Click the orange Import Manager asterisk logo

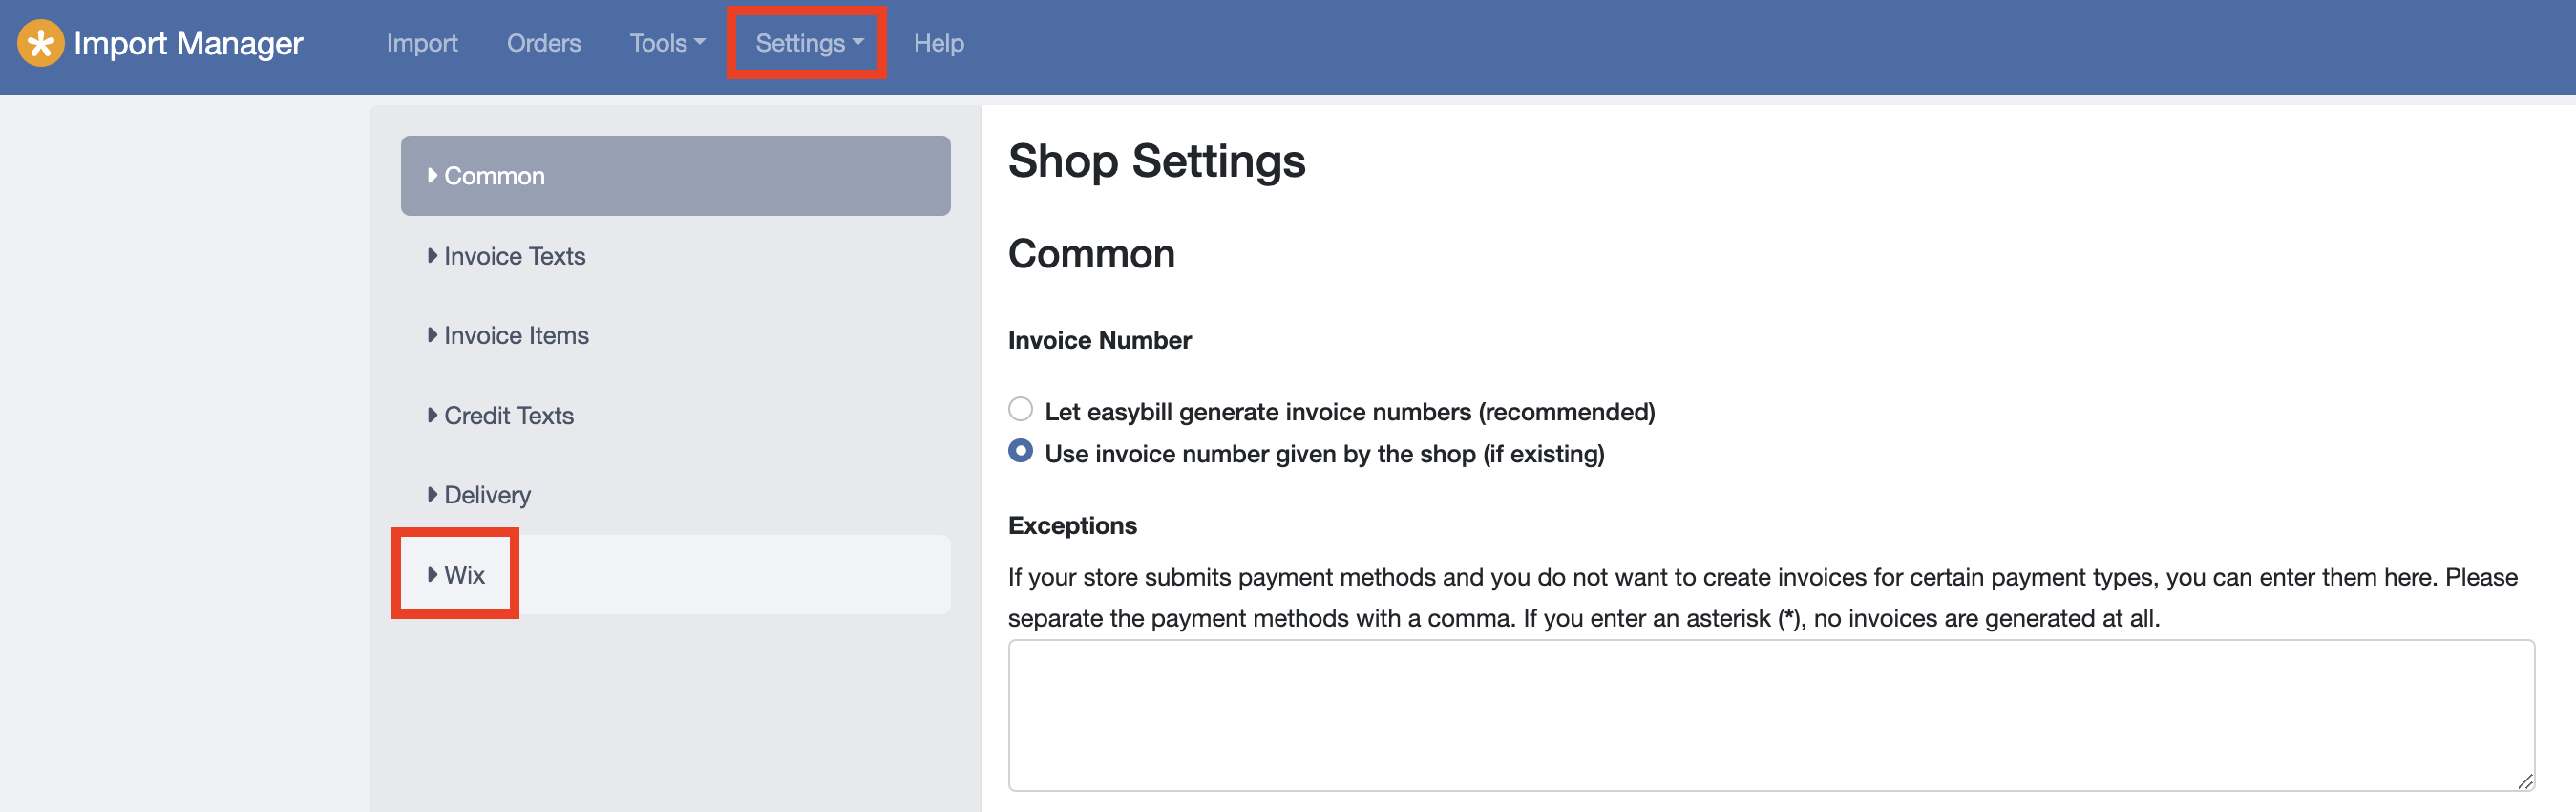pyautogui.click(x=40, y=43)
